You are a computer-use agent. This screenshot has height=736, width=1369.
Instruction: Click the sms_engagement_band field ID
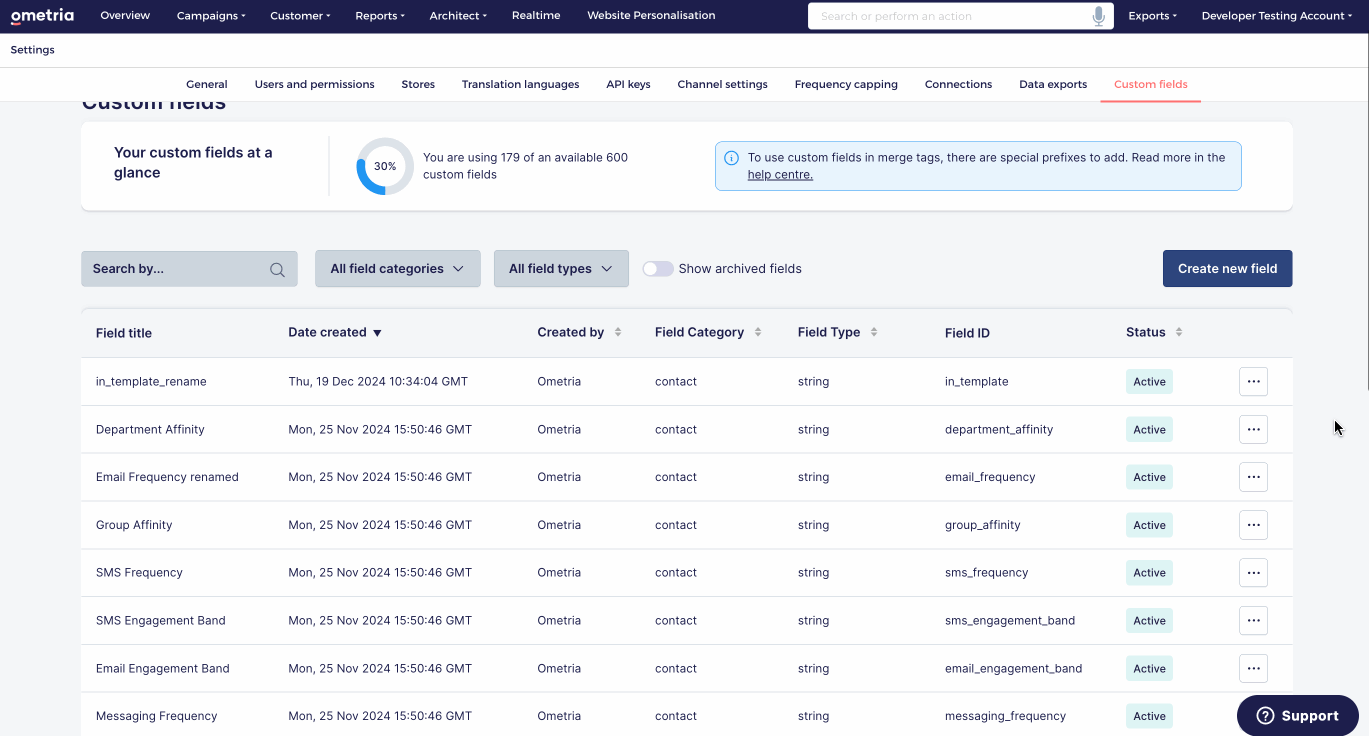(x=1010, y=621)
